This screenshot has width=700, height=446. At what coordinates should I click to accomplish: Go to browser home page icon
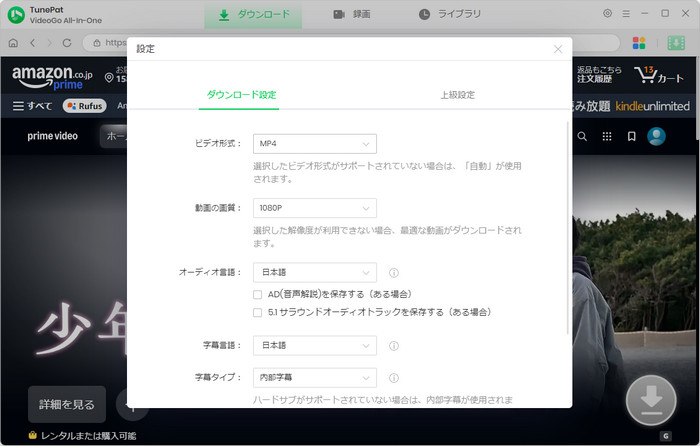point(13,43)
